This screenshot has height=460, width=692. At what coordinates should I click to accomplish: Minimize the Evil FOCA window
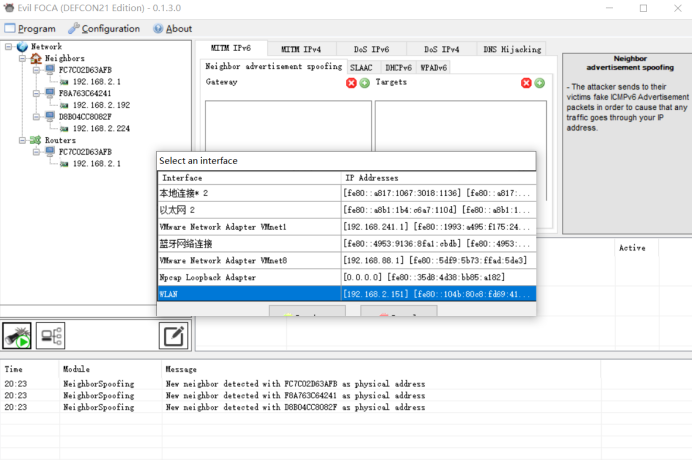tap(609, 8)
